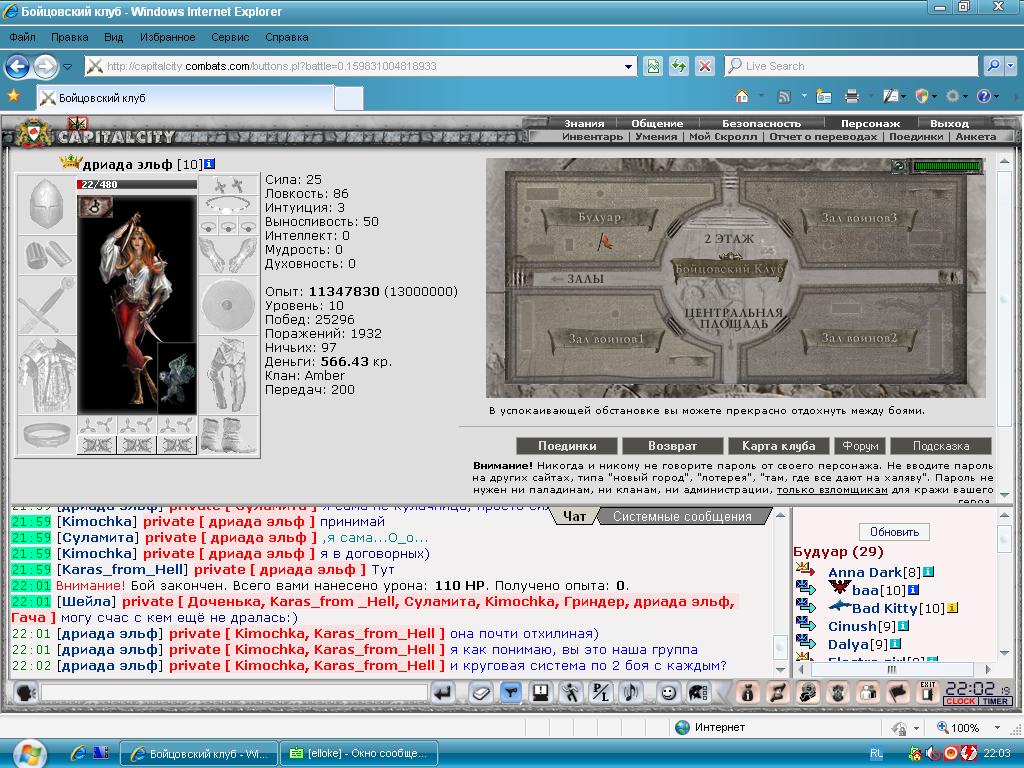This screenshot has height=768, width=1024.
Task: Open Live Search options dropdown arrow
Action: [1011, 66]
